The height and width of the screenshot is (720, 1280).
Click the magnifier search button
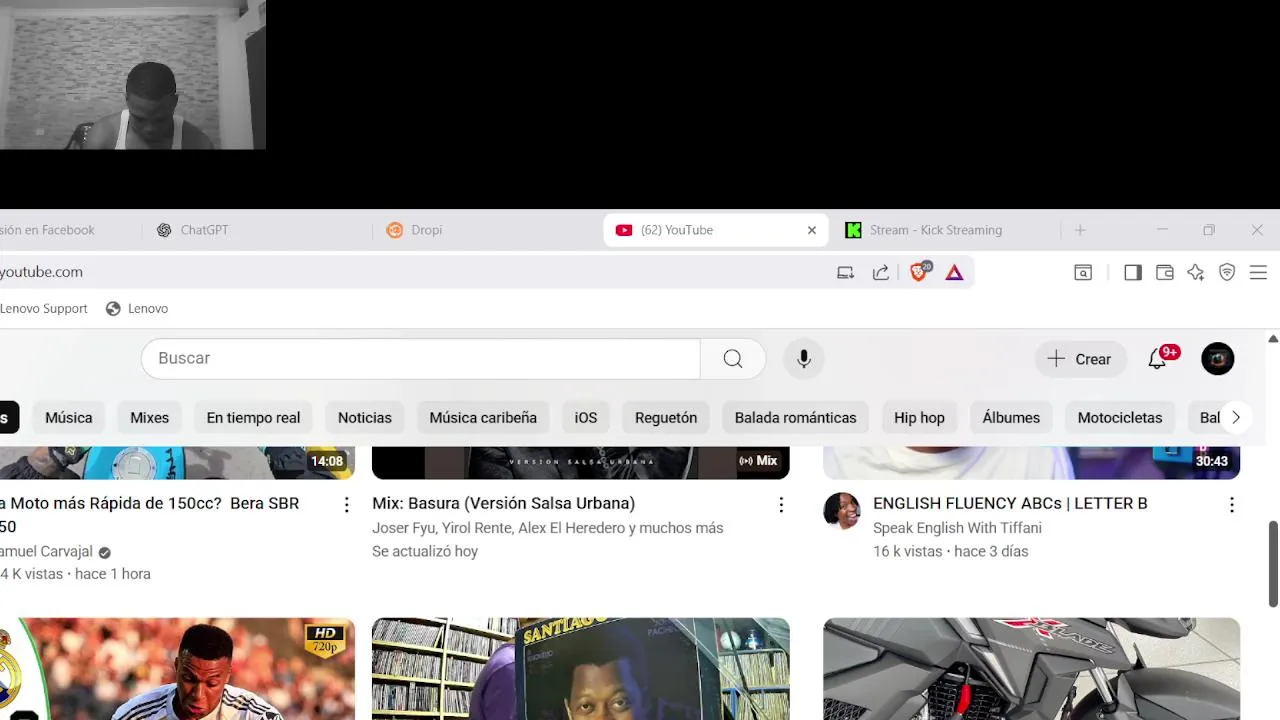click(x=733, y=358)
